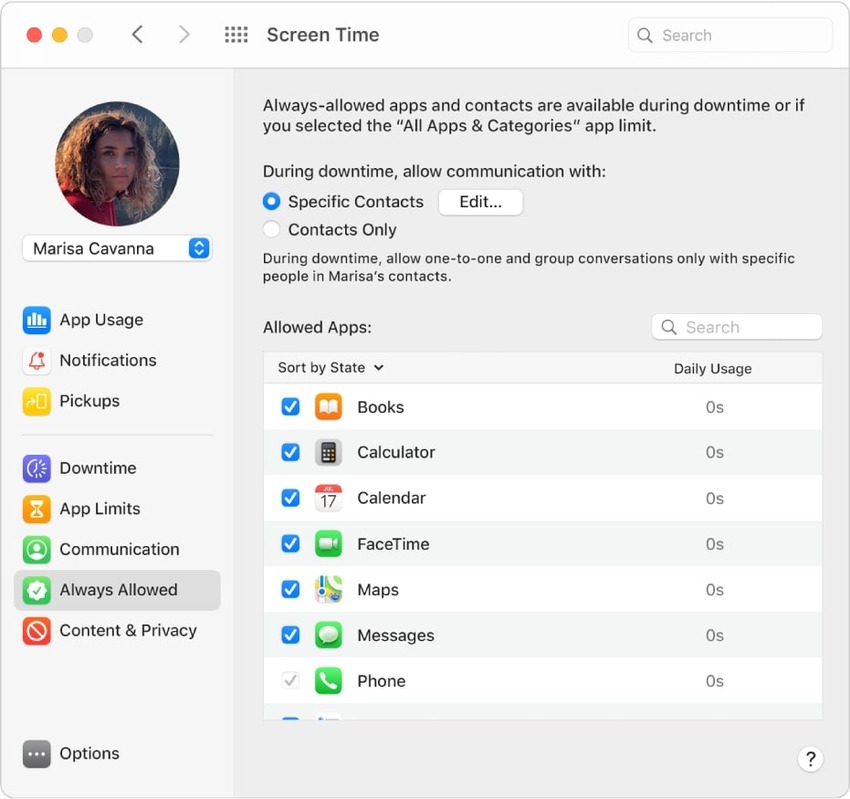Open the Communication sidebar icon
Image resolution: width=850 pixels, height=799 pixels.
tap(37, 550)
